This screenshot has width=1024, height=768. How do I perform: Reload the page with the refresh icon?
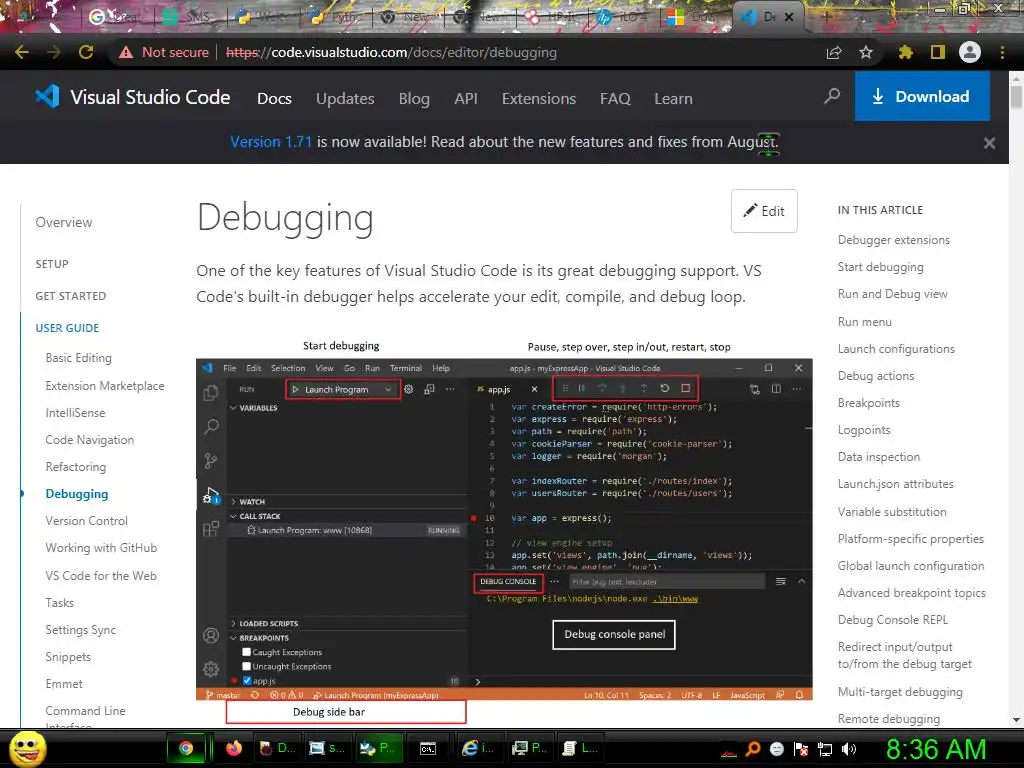tap(86, 52)
